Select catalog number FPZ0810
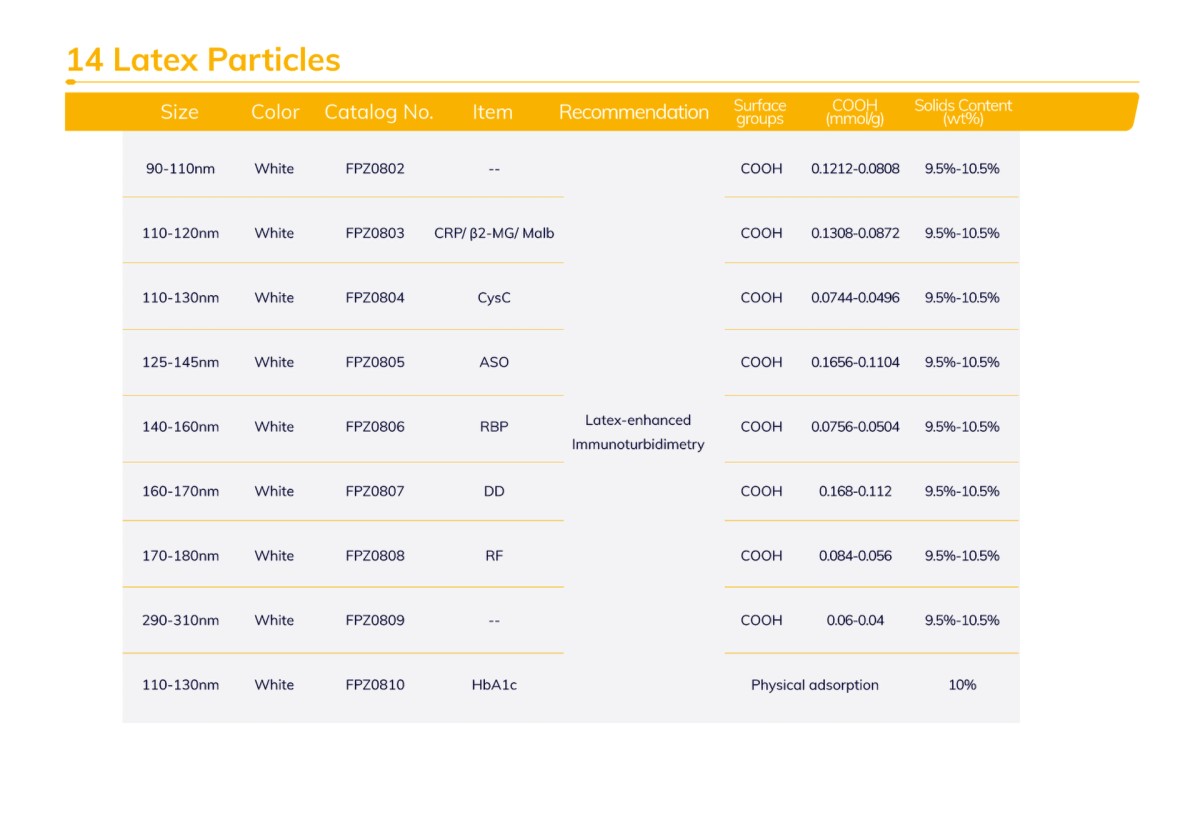This screenshot has height=813, width=1200. click(x=375, y=685)
